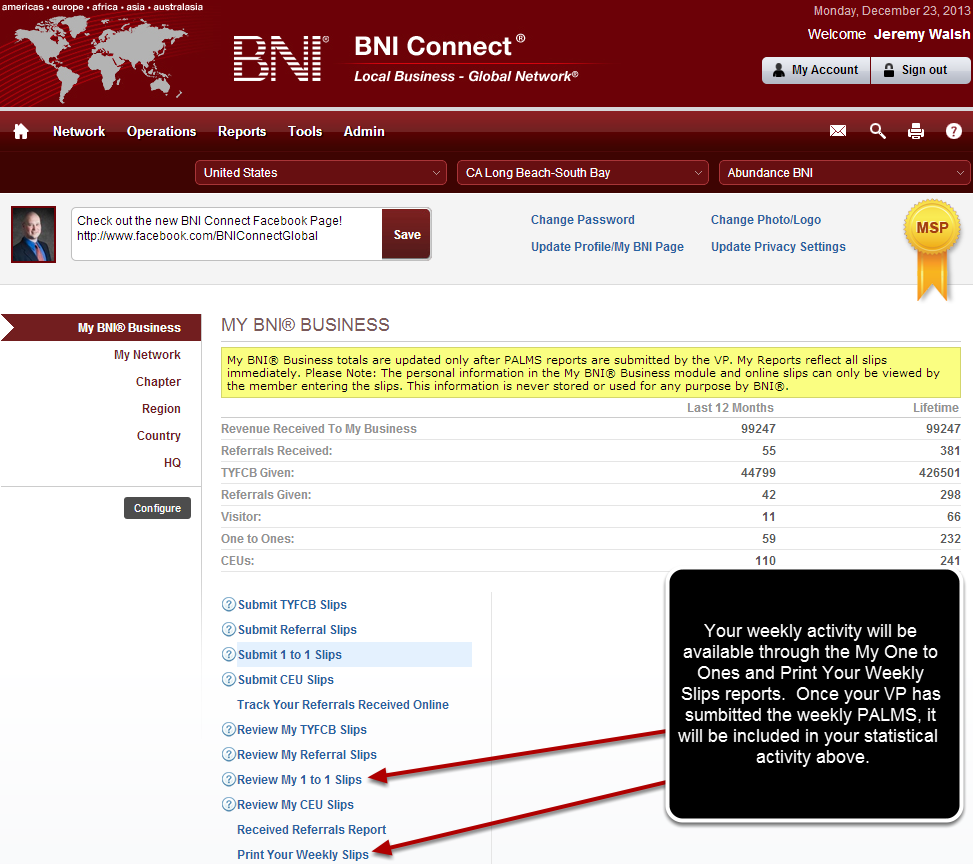Open Submit 1 to 1 Slips link

(x=290, y=655)
